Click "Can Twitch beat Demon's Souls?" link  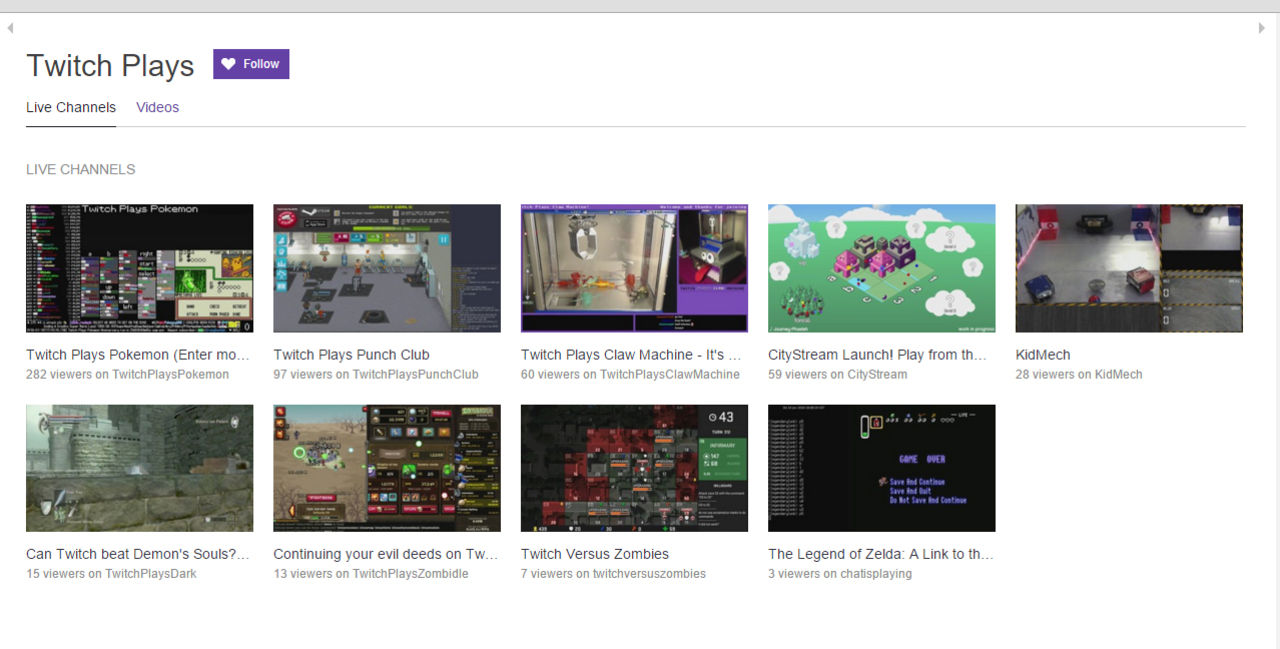[138, 553]
